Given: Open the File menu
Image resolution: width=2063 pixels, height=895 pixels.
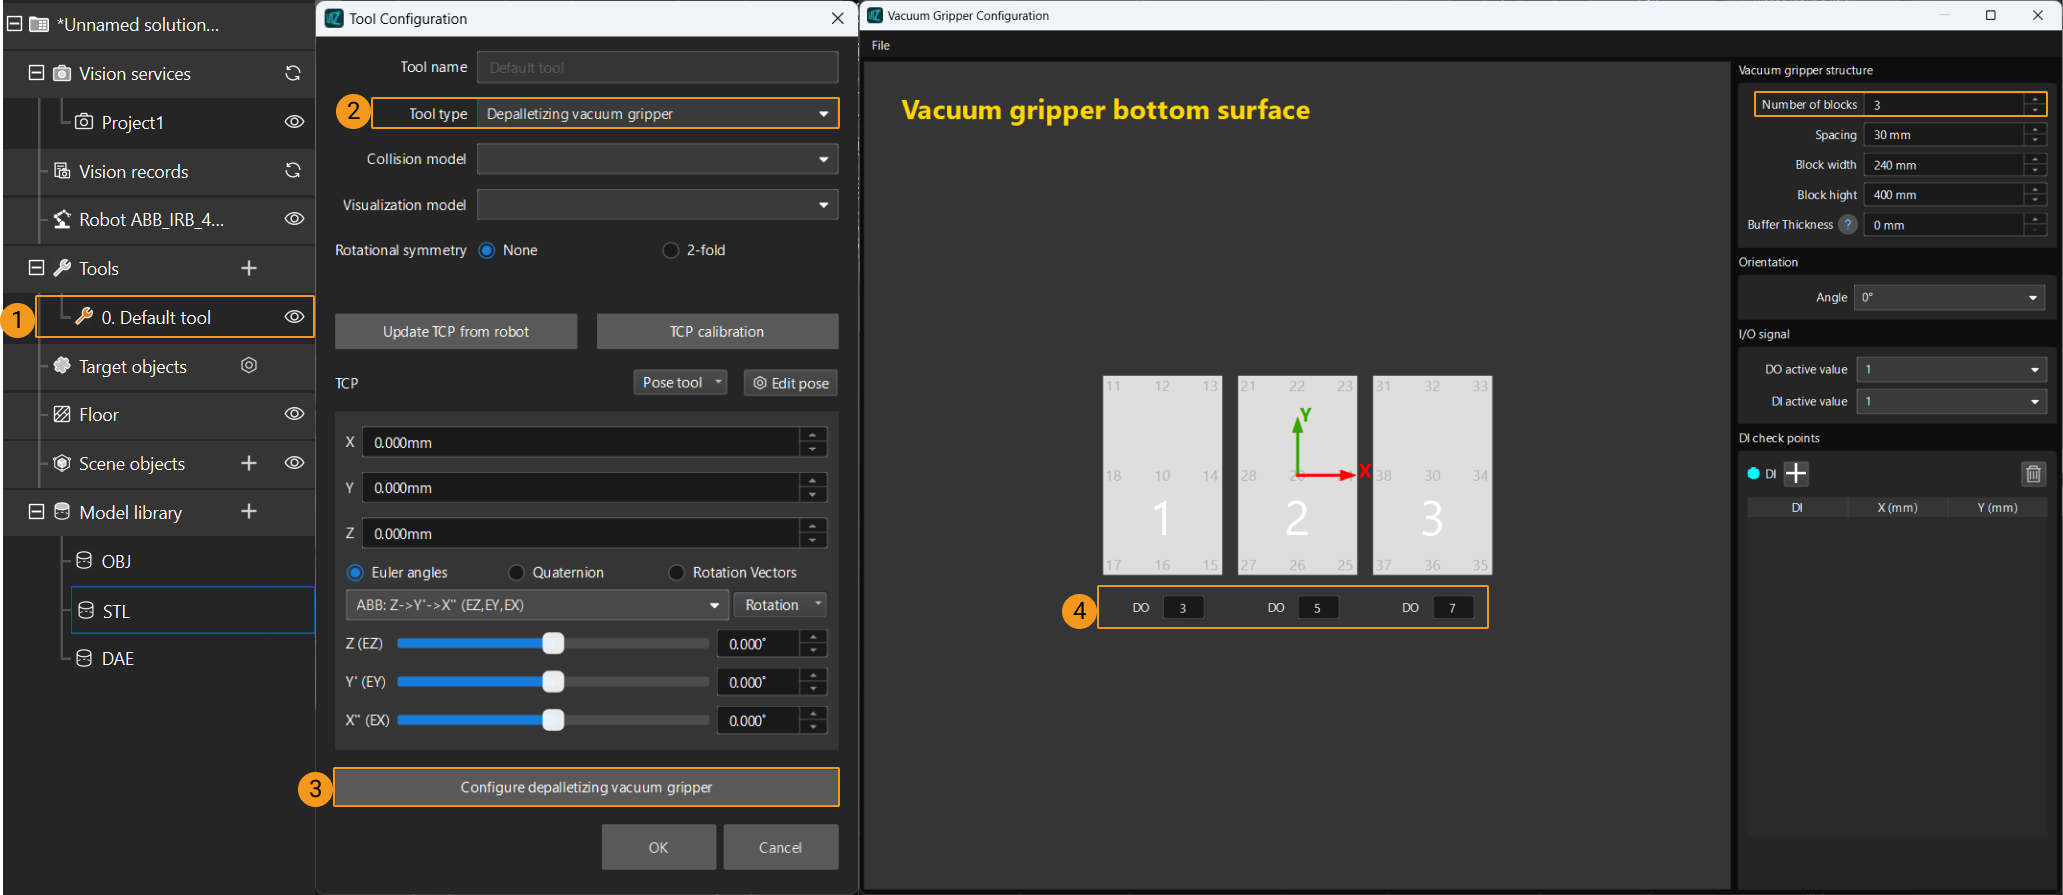Looking at the screenshot, I should point(880,46).
